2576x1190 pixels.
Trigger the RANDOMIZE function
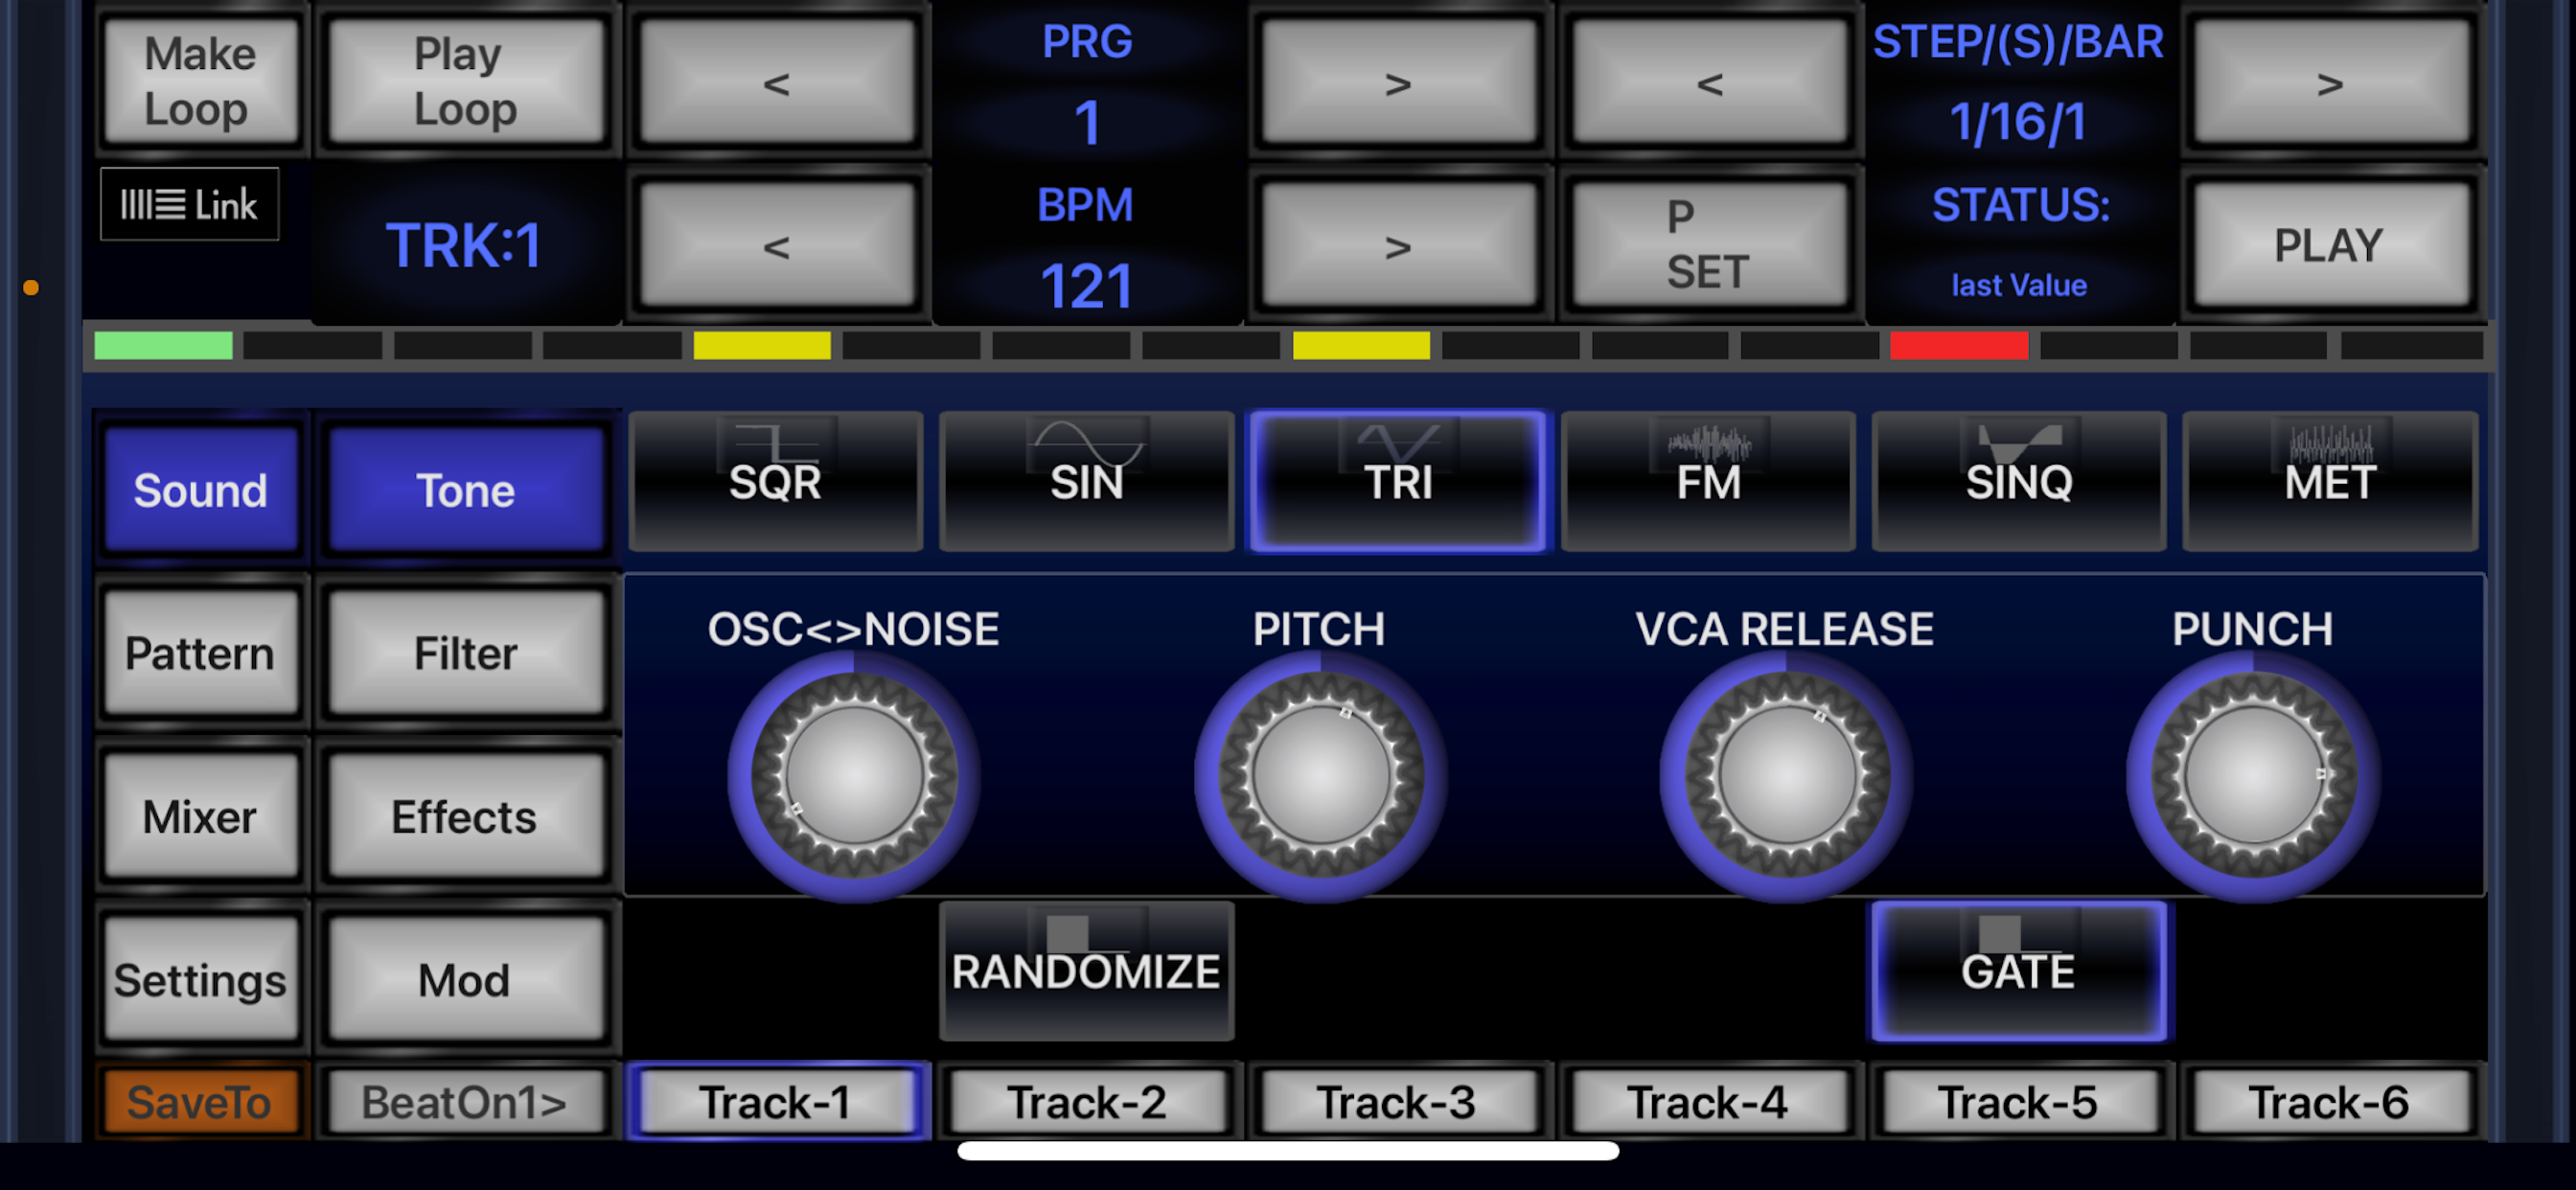[1086, 968]
